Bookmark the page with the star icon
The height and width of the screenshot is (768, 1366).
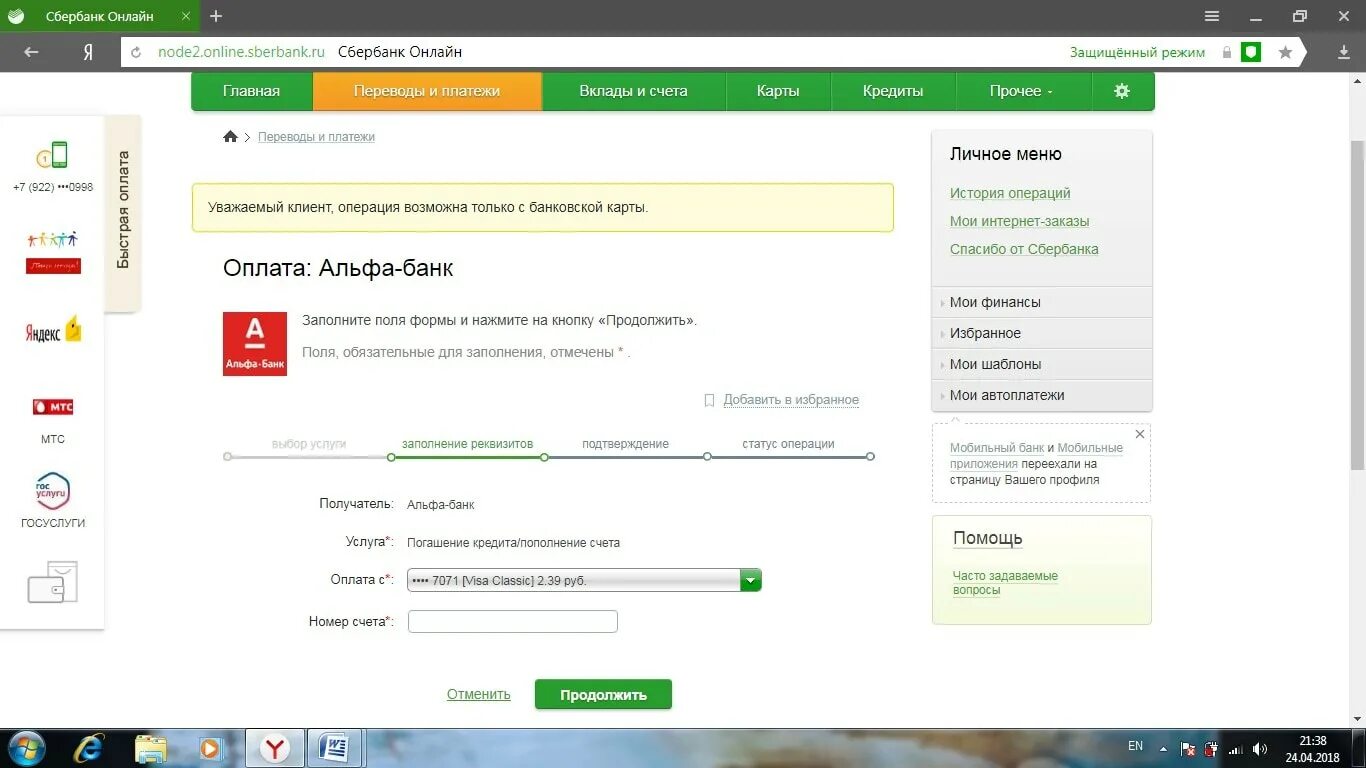1285,52
